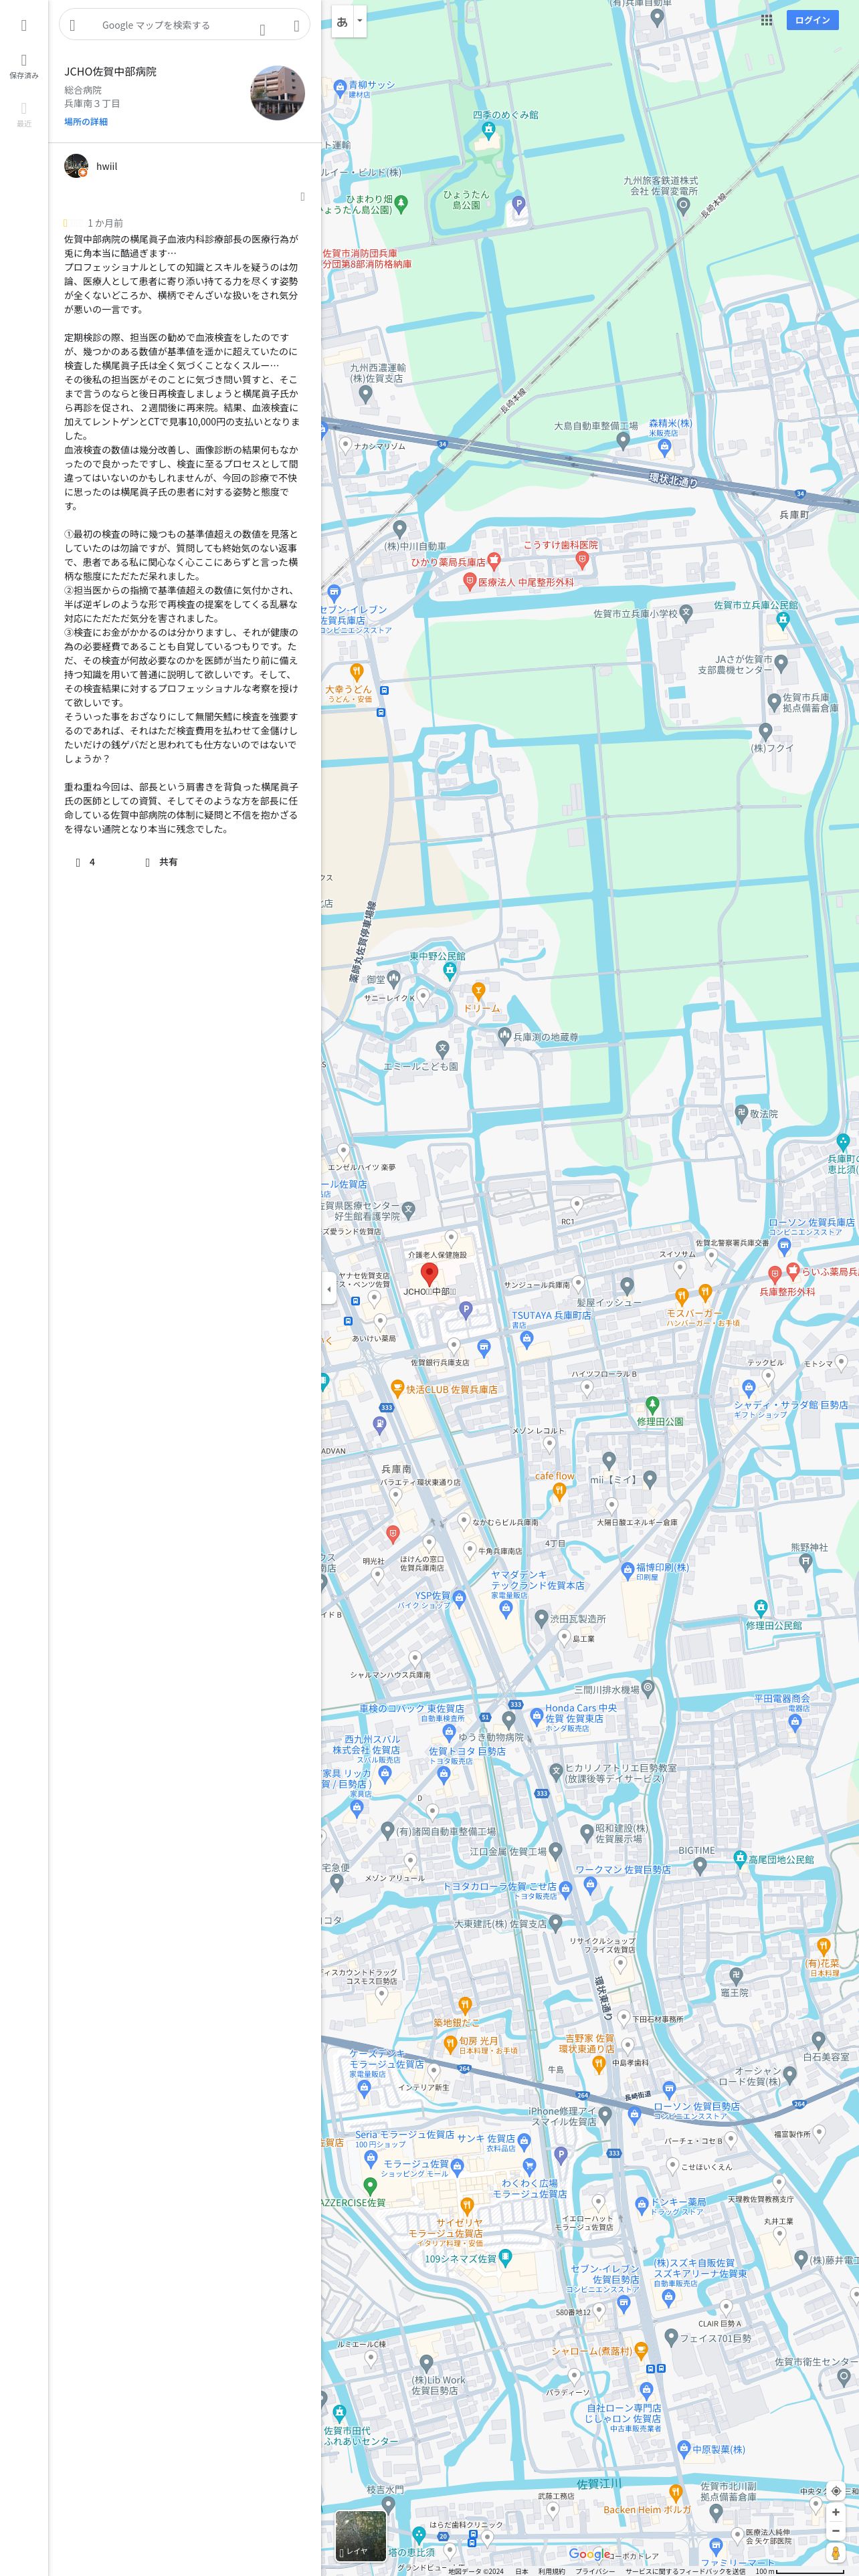Image resolution: width=859 pixels, height=2576 pixels.
Task: Open the 利用規約 terms link
Action: click(x=551, y=2571)
